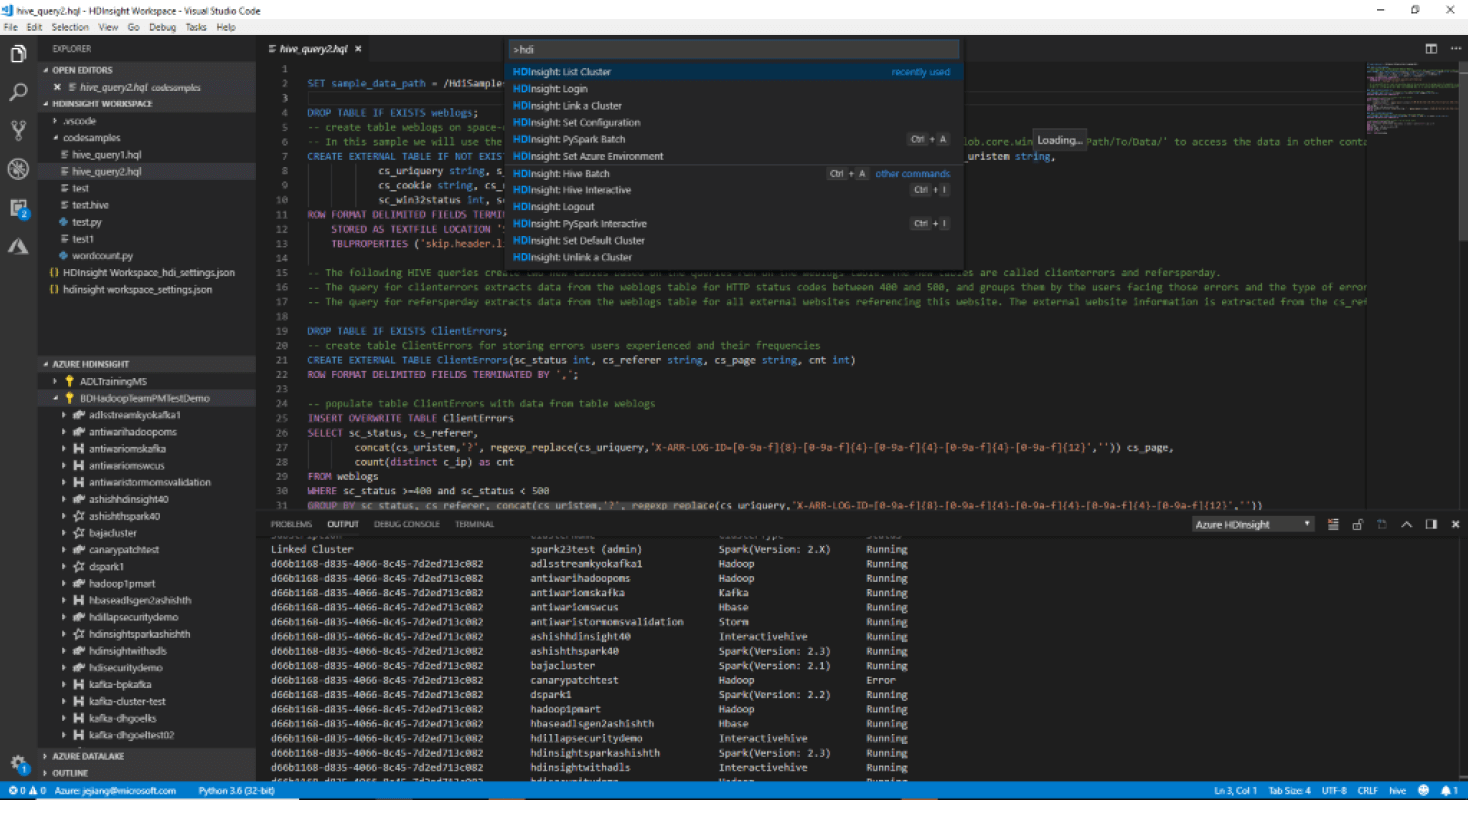Select HDInsight: Set Default Cluster command
Image resolution: width=1468 pixels, height=828 pixels.
coord(579,241)
